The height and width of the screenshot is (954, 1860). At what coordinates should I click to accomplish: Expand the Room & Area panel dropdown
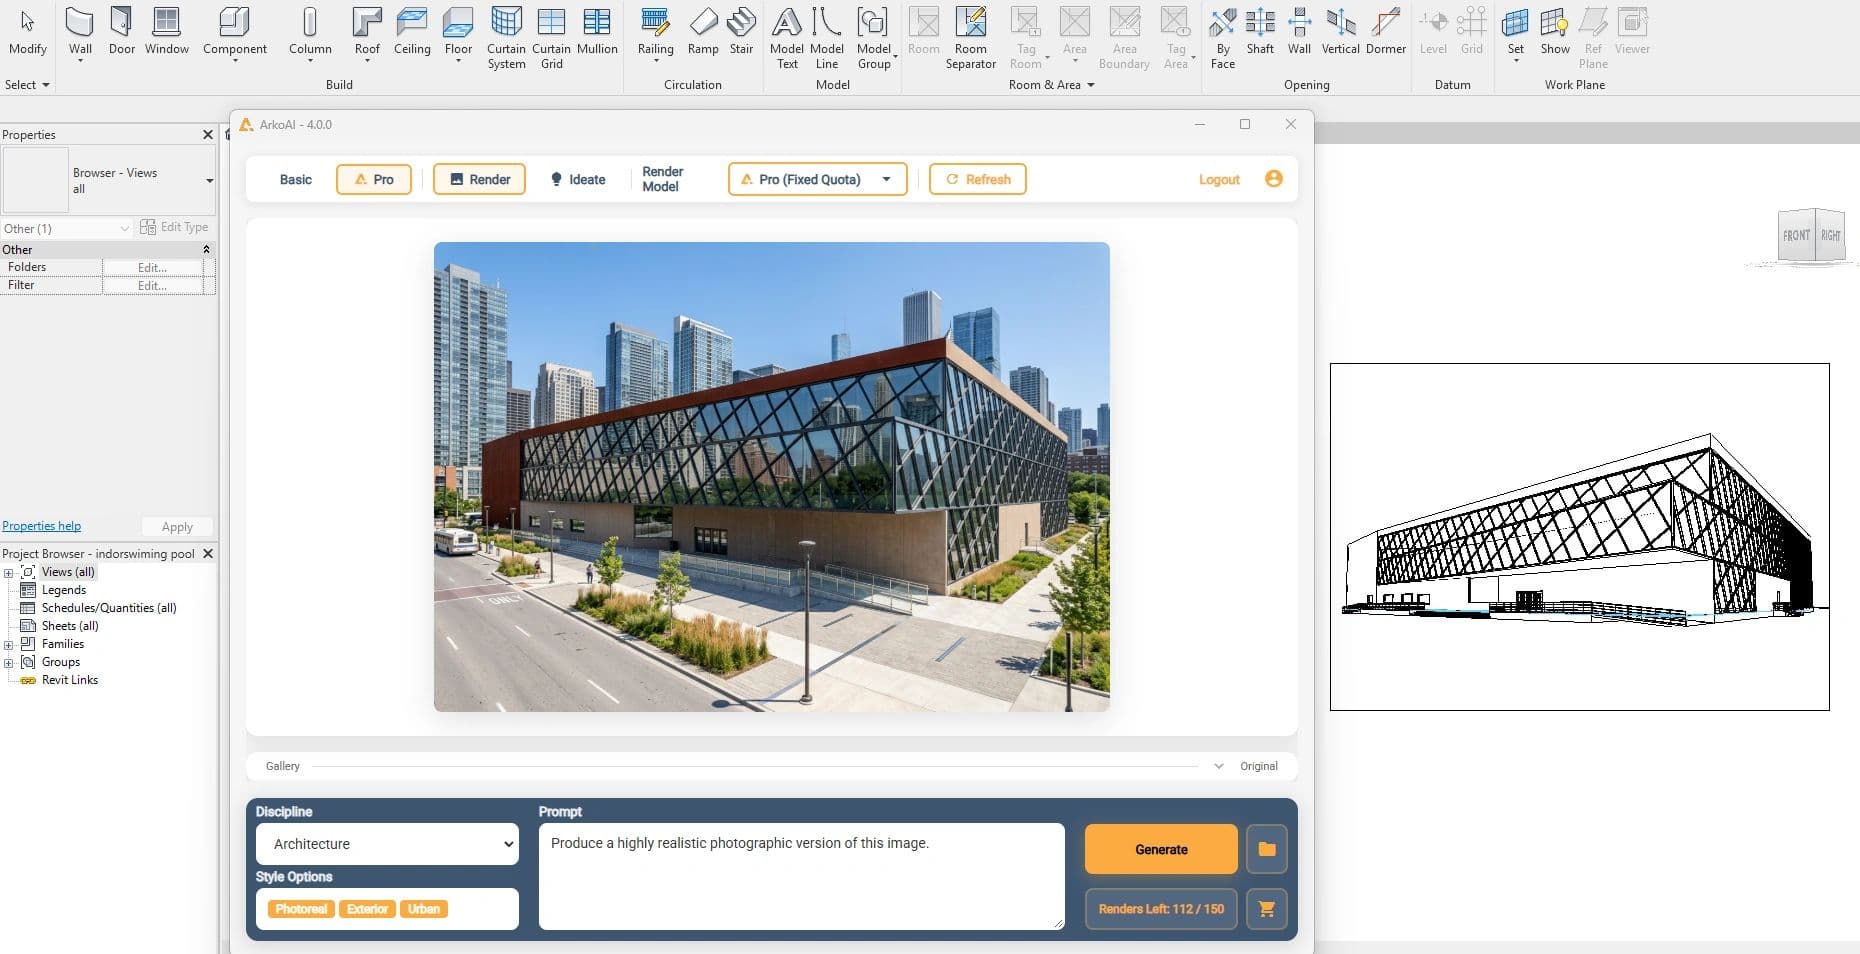pyautogui.click(x=1051, y=85)
